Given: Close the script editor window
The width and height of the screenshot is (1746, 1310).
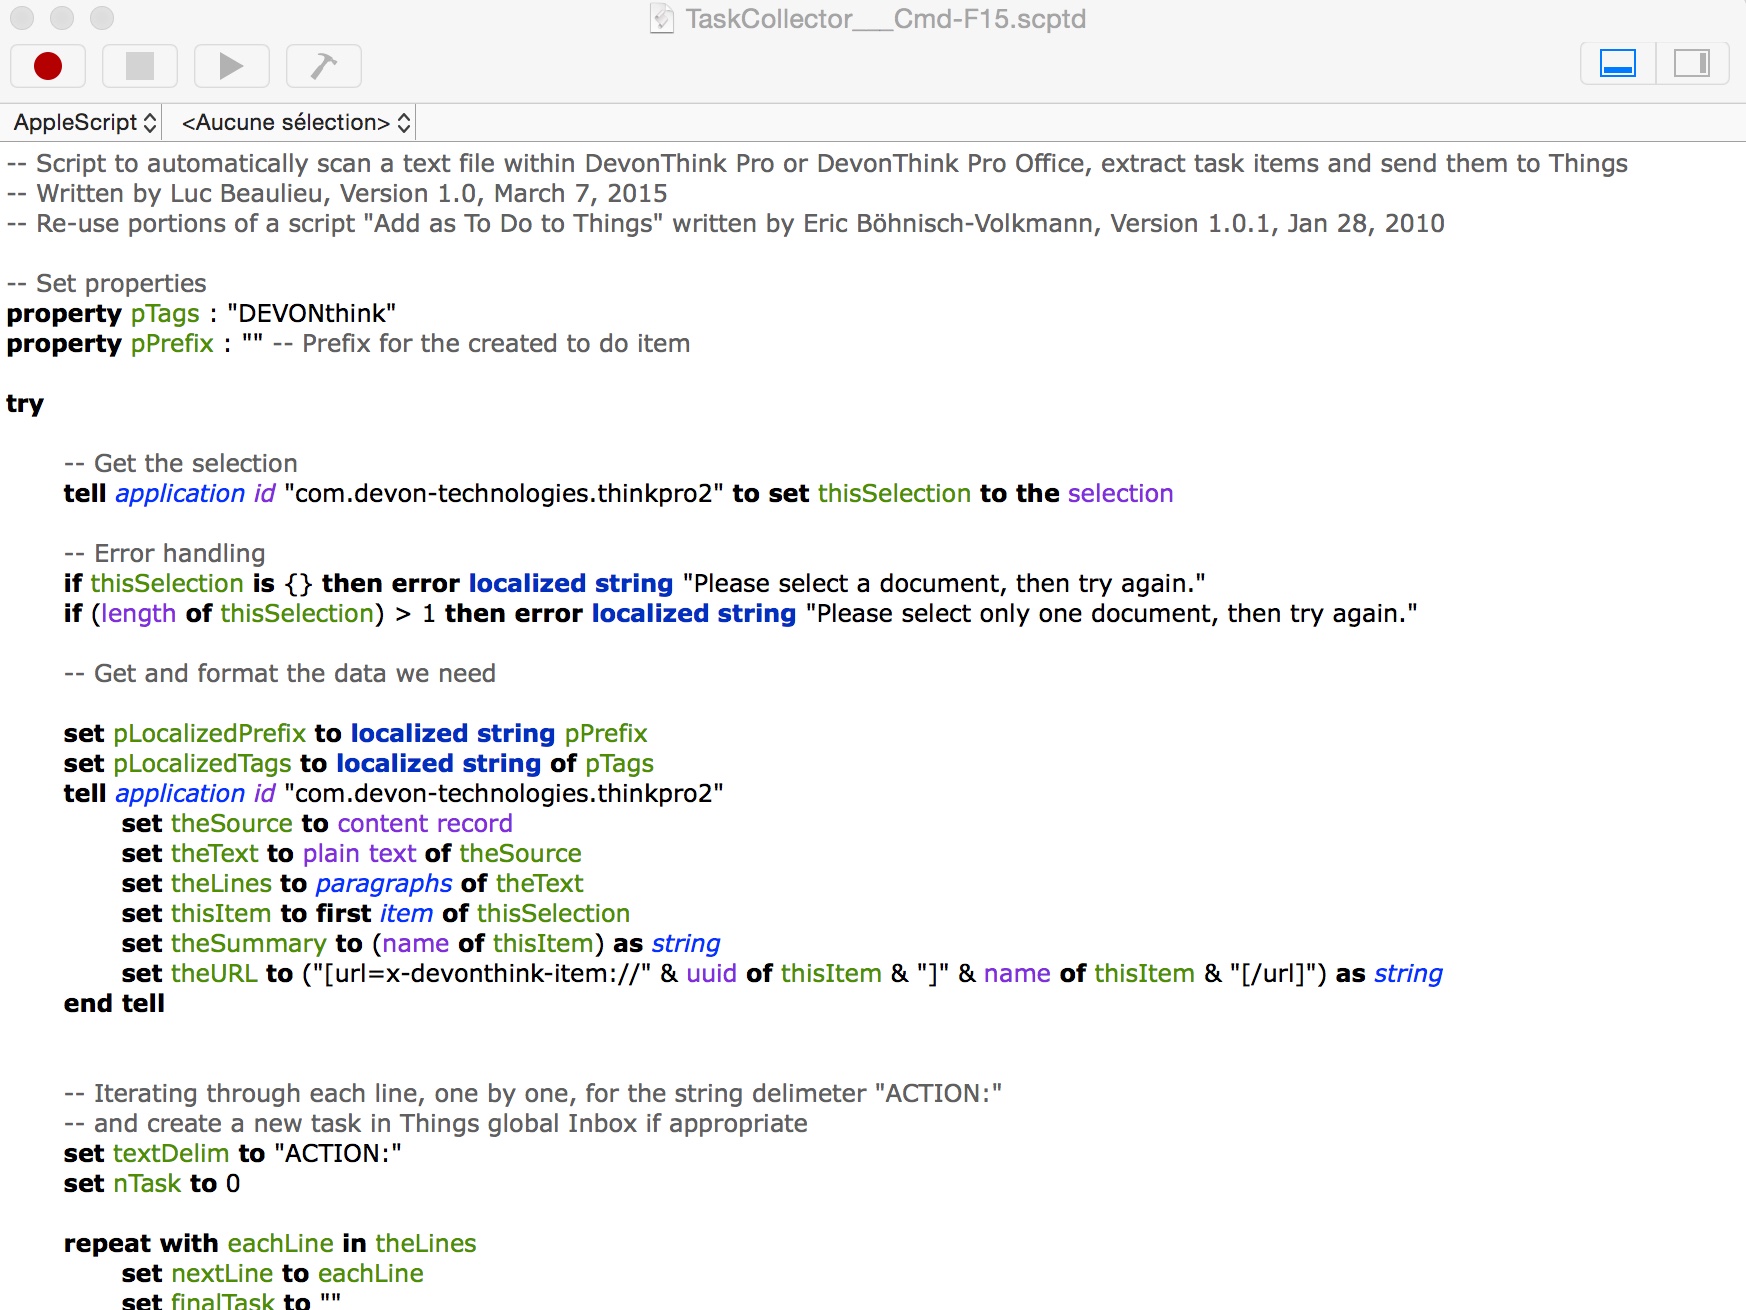Looking at the screenshot, I should (22, 18).
